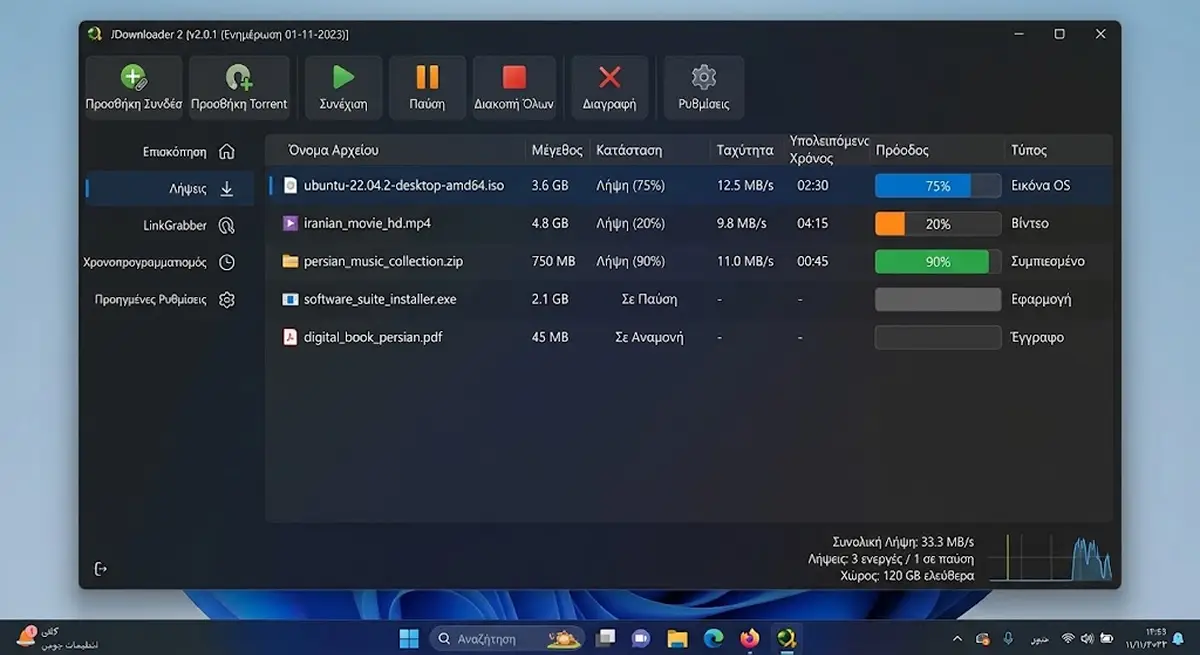Open the LinkGrabber sidebar item
The height and width of the screenshot is (655, 1200).
point(189,225)
